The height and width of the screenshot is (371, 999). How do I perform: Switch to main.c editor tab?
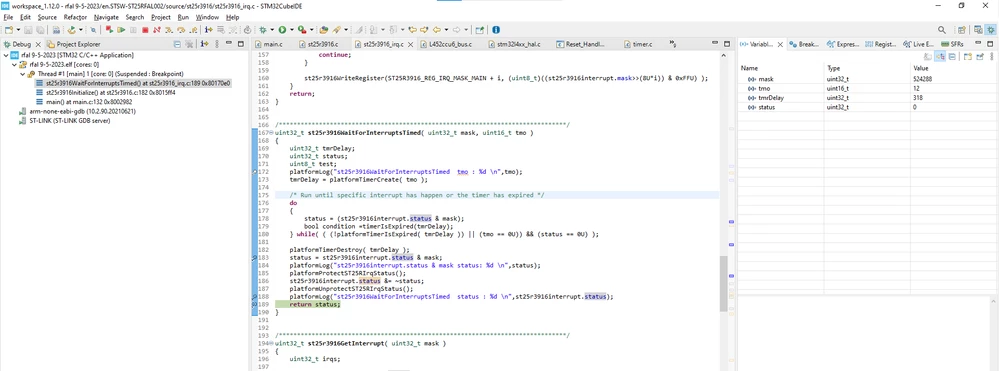[x=273, y=44]
